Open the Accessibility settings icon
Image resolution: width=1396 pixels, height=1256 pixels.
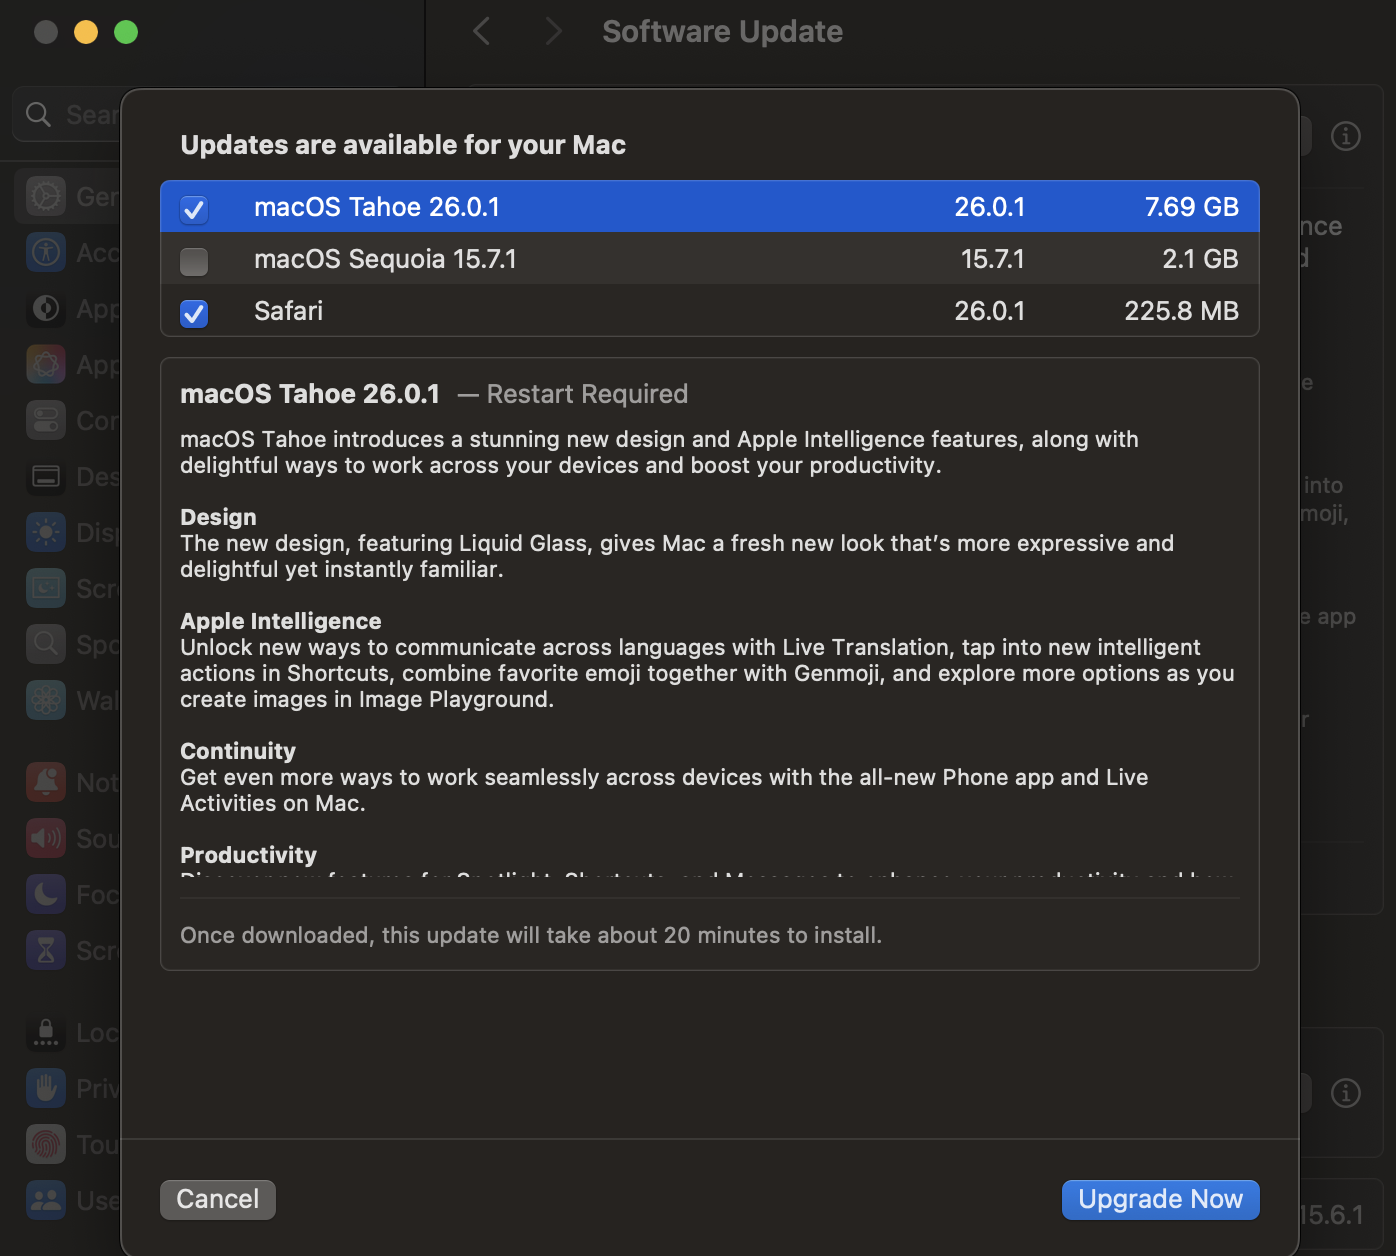46,252
